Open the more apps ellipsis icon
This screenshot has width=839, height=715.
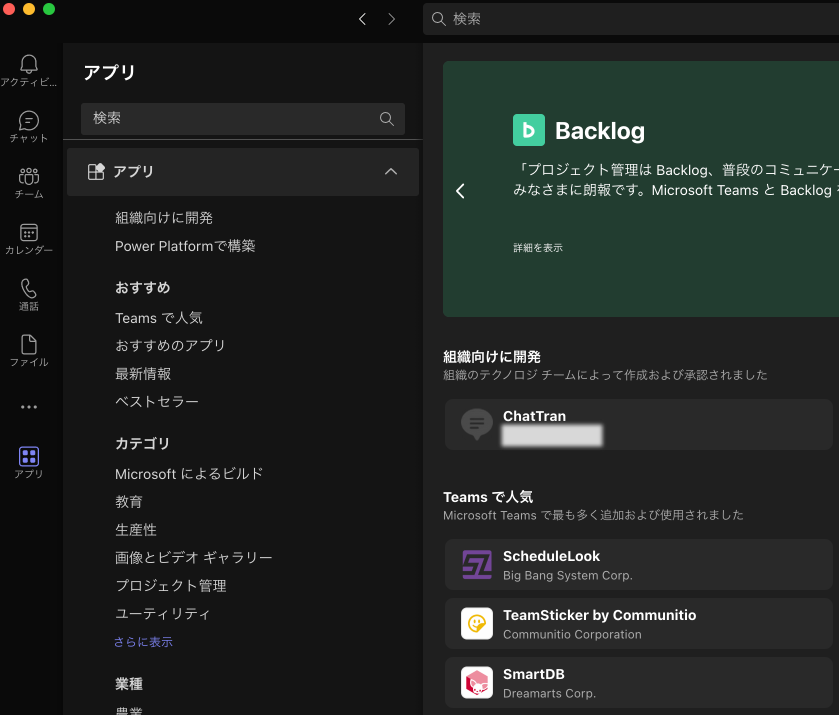point(29,407)
